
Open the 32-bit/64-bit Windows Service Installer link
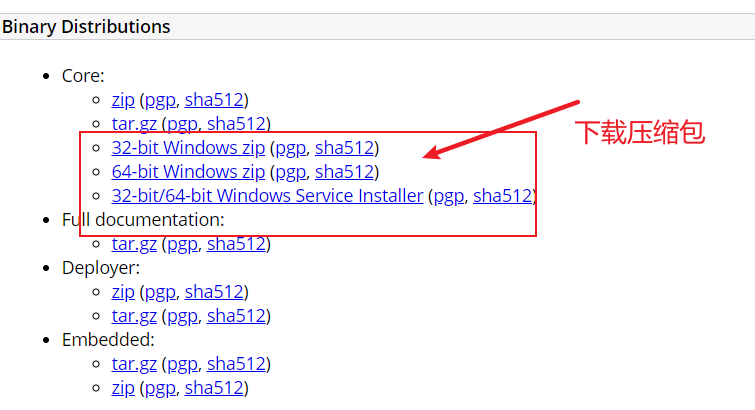pos(267,196)
